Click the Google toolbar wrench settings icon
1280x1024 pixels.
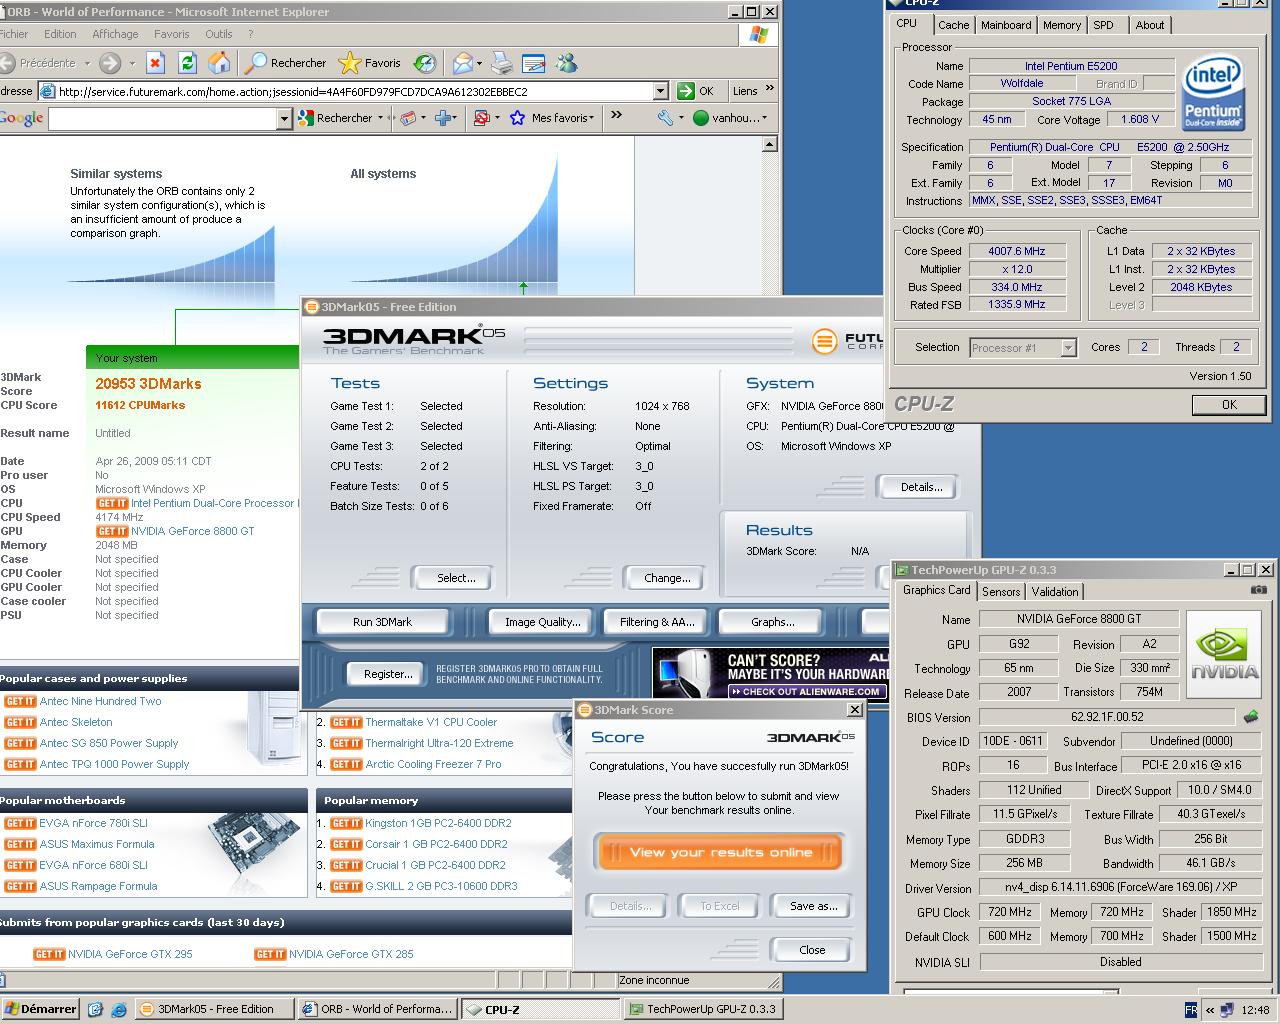(x=665, y=118)
